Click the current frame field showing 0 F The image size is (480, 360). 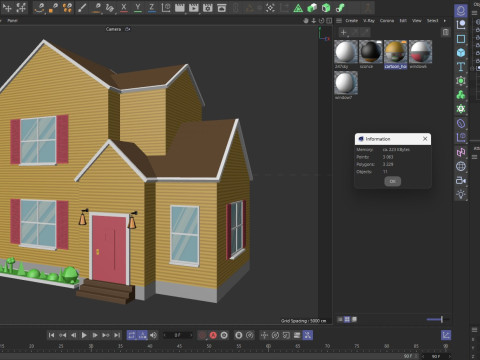[x=178, y=335]
